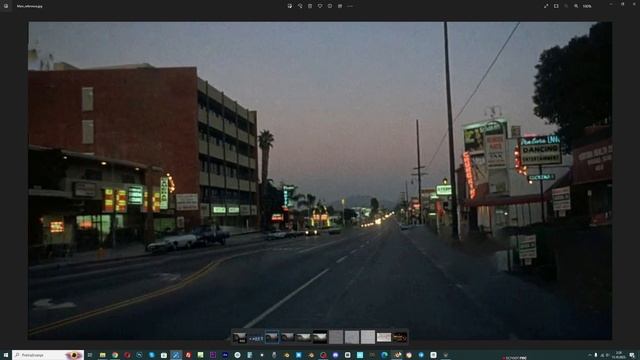Screen dimensions: 640x360
Task: Click the image file name in title bar
Action: click(29, 6)
